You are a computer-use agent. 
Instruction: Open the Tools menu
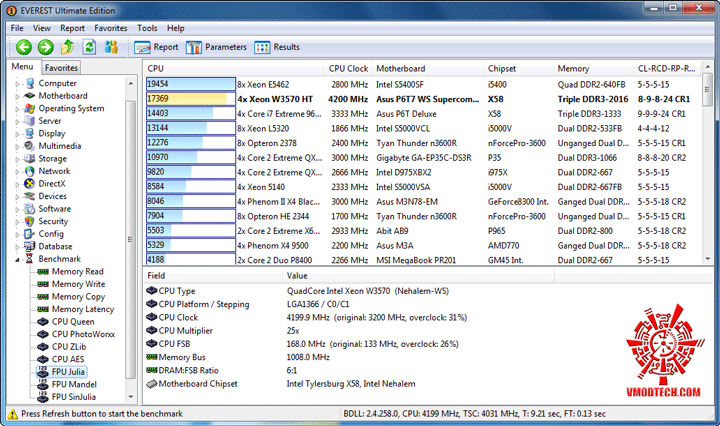(147, 28)
